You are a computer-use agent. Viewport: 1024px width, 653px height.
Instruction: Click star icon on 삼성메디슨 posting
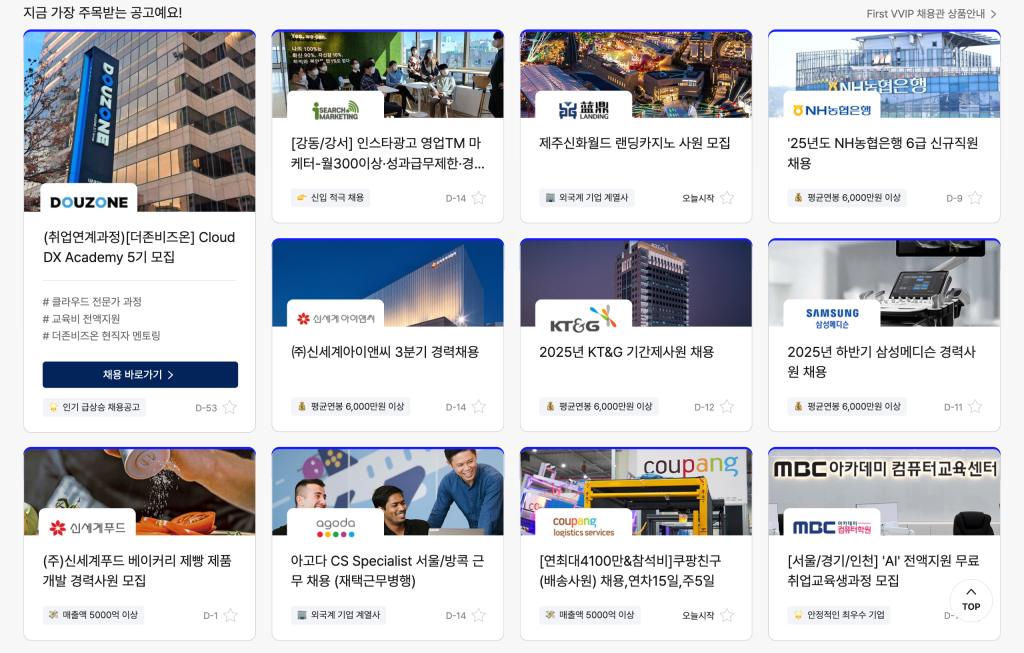(975, 407)
